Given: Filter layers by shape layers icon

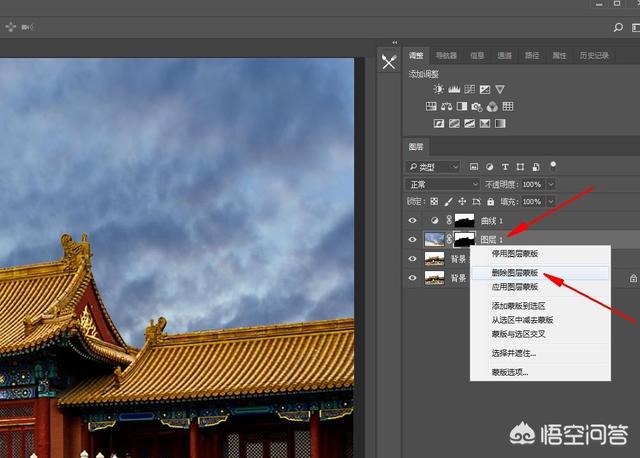Looking at the screenshot, I should pyautogui.click(x=520, y=167).
